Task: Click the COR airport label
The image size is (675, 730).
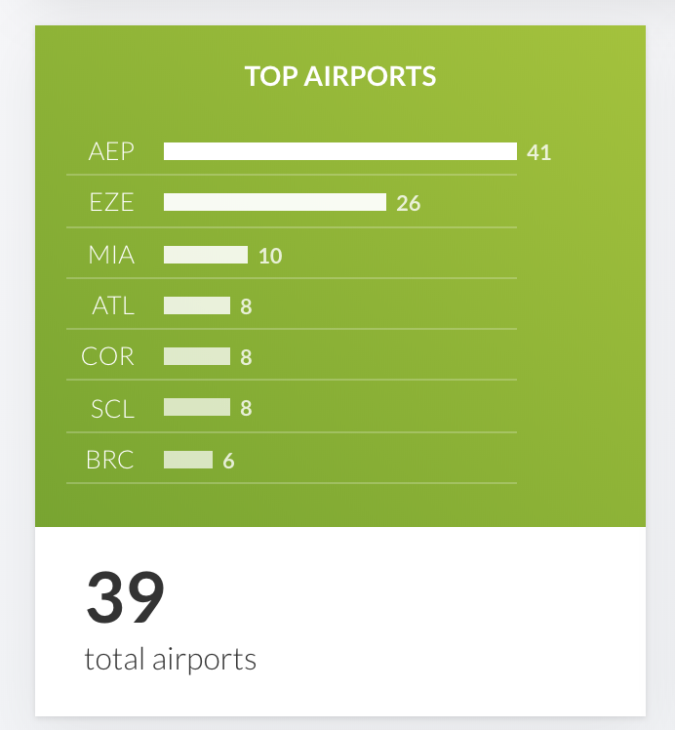Action: pos(108,357)
